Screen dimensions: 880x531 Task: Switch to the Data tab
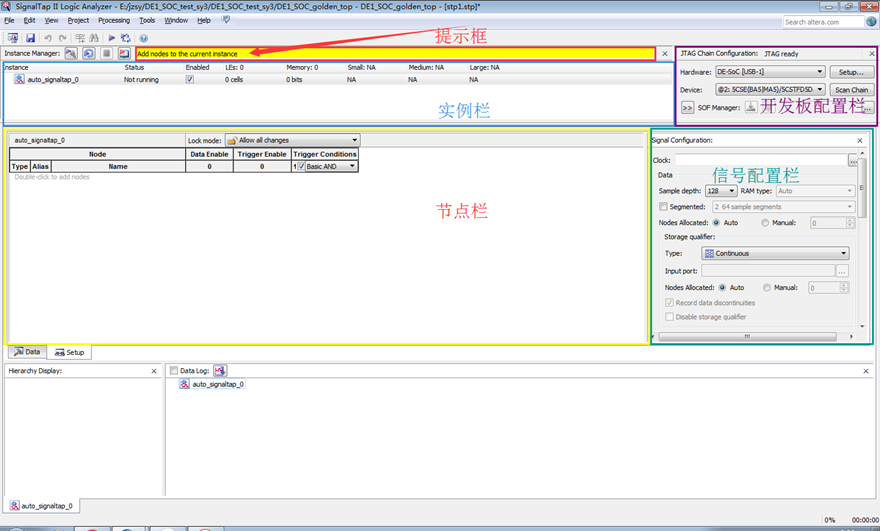point(27,352)
